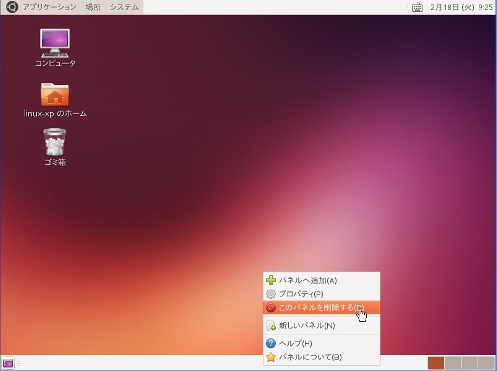The image size is (497, 371).
Task: Open the clock showing 2月18日 (火) 9:25
Action: point(461,7)
